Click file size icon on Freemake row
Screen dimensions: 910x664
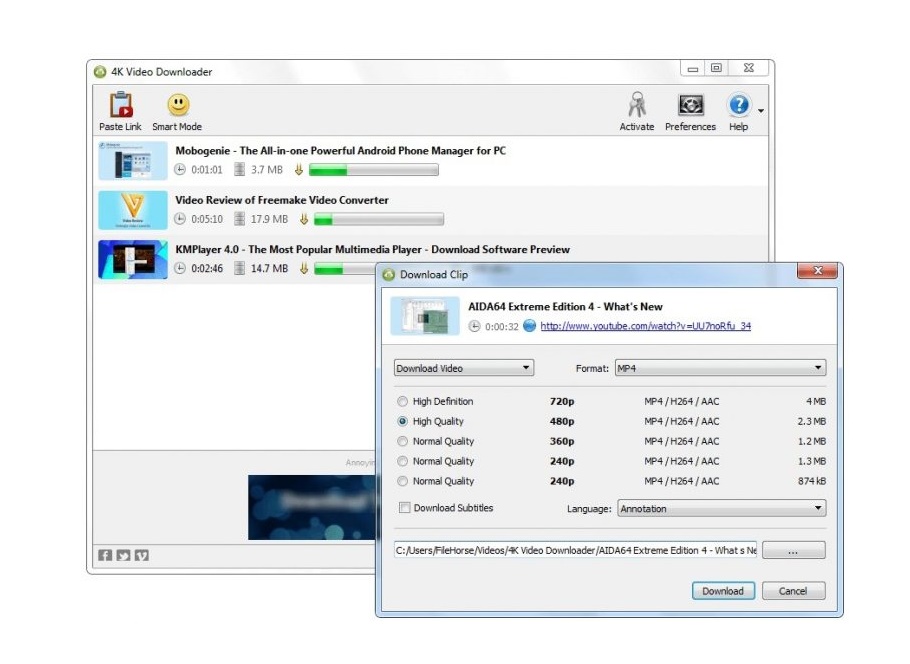point(239,219)
